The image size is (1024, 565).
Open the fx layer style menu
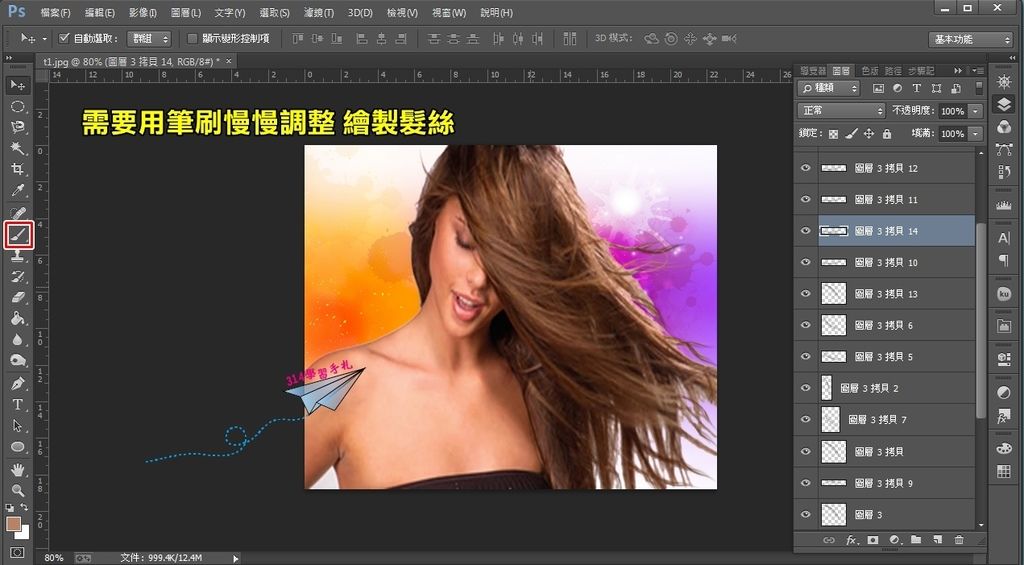coord(851,540)
